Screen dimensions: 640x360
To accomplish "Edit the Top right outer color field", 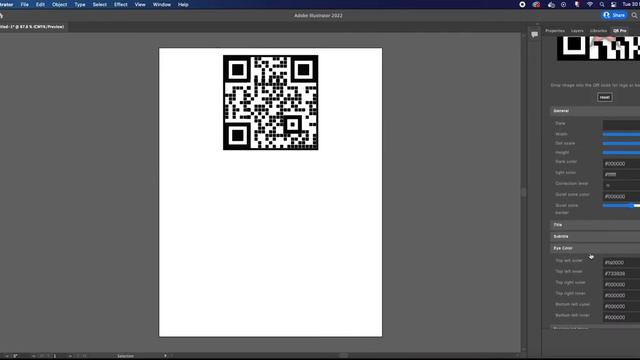I will tap(621, 284).
